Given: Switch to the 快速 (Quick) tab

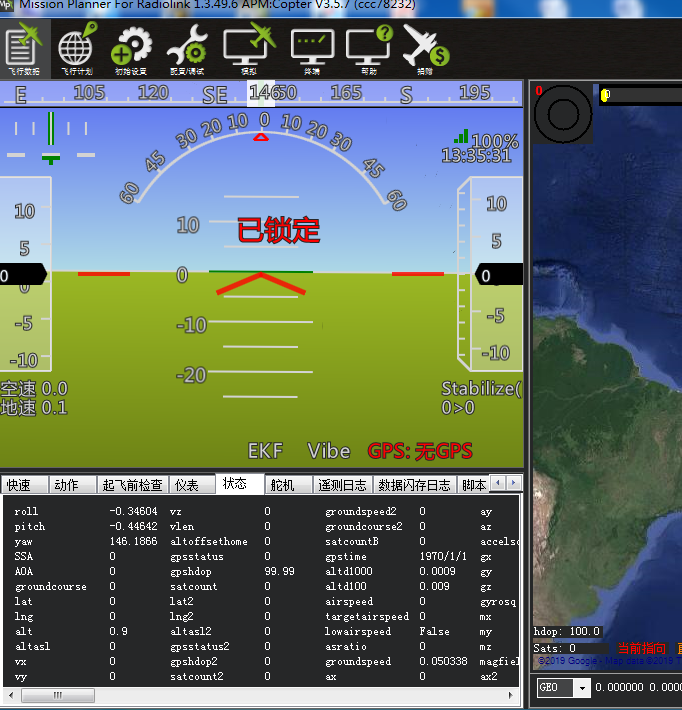Looking at the screenshot, I should point(20,485).
